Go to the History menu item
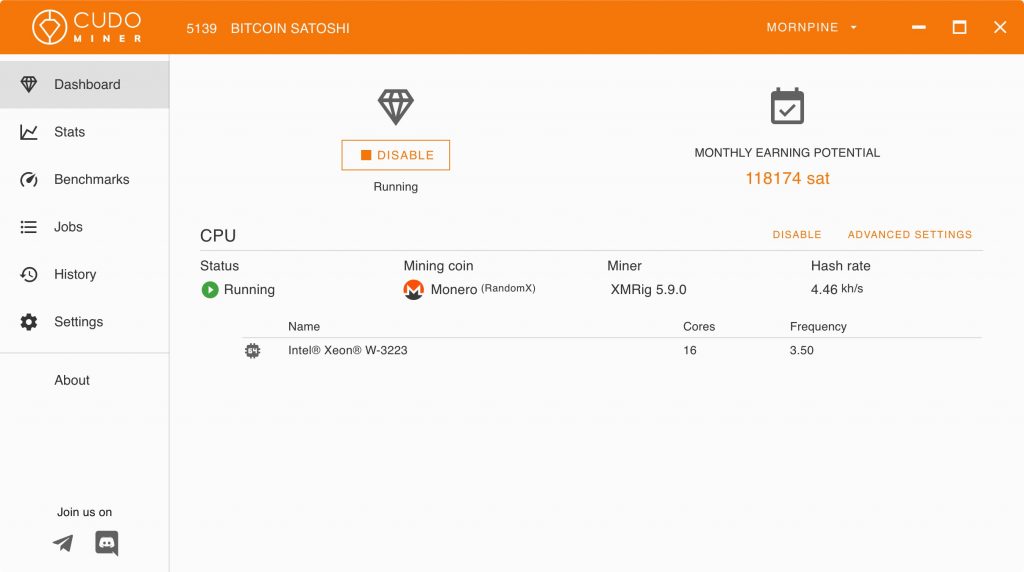Viewport: 1024px width, 572px height. click(84, 274)
